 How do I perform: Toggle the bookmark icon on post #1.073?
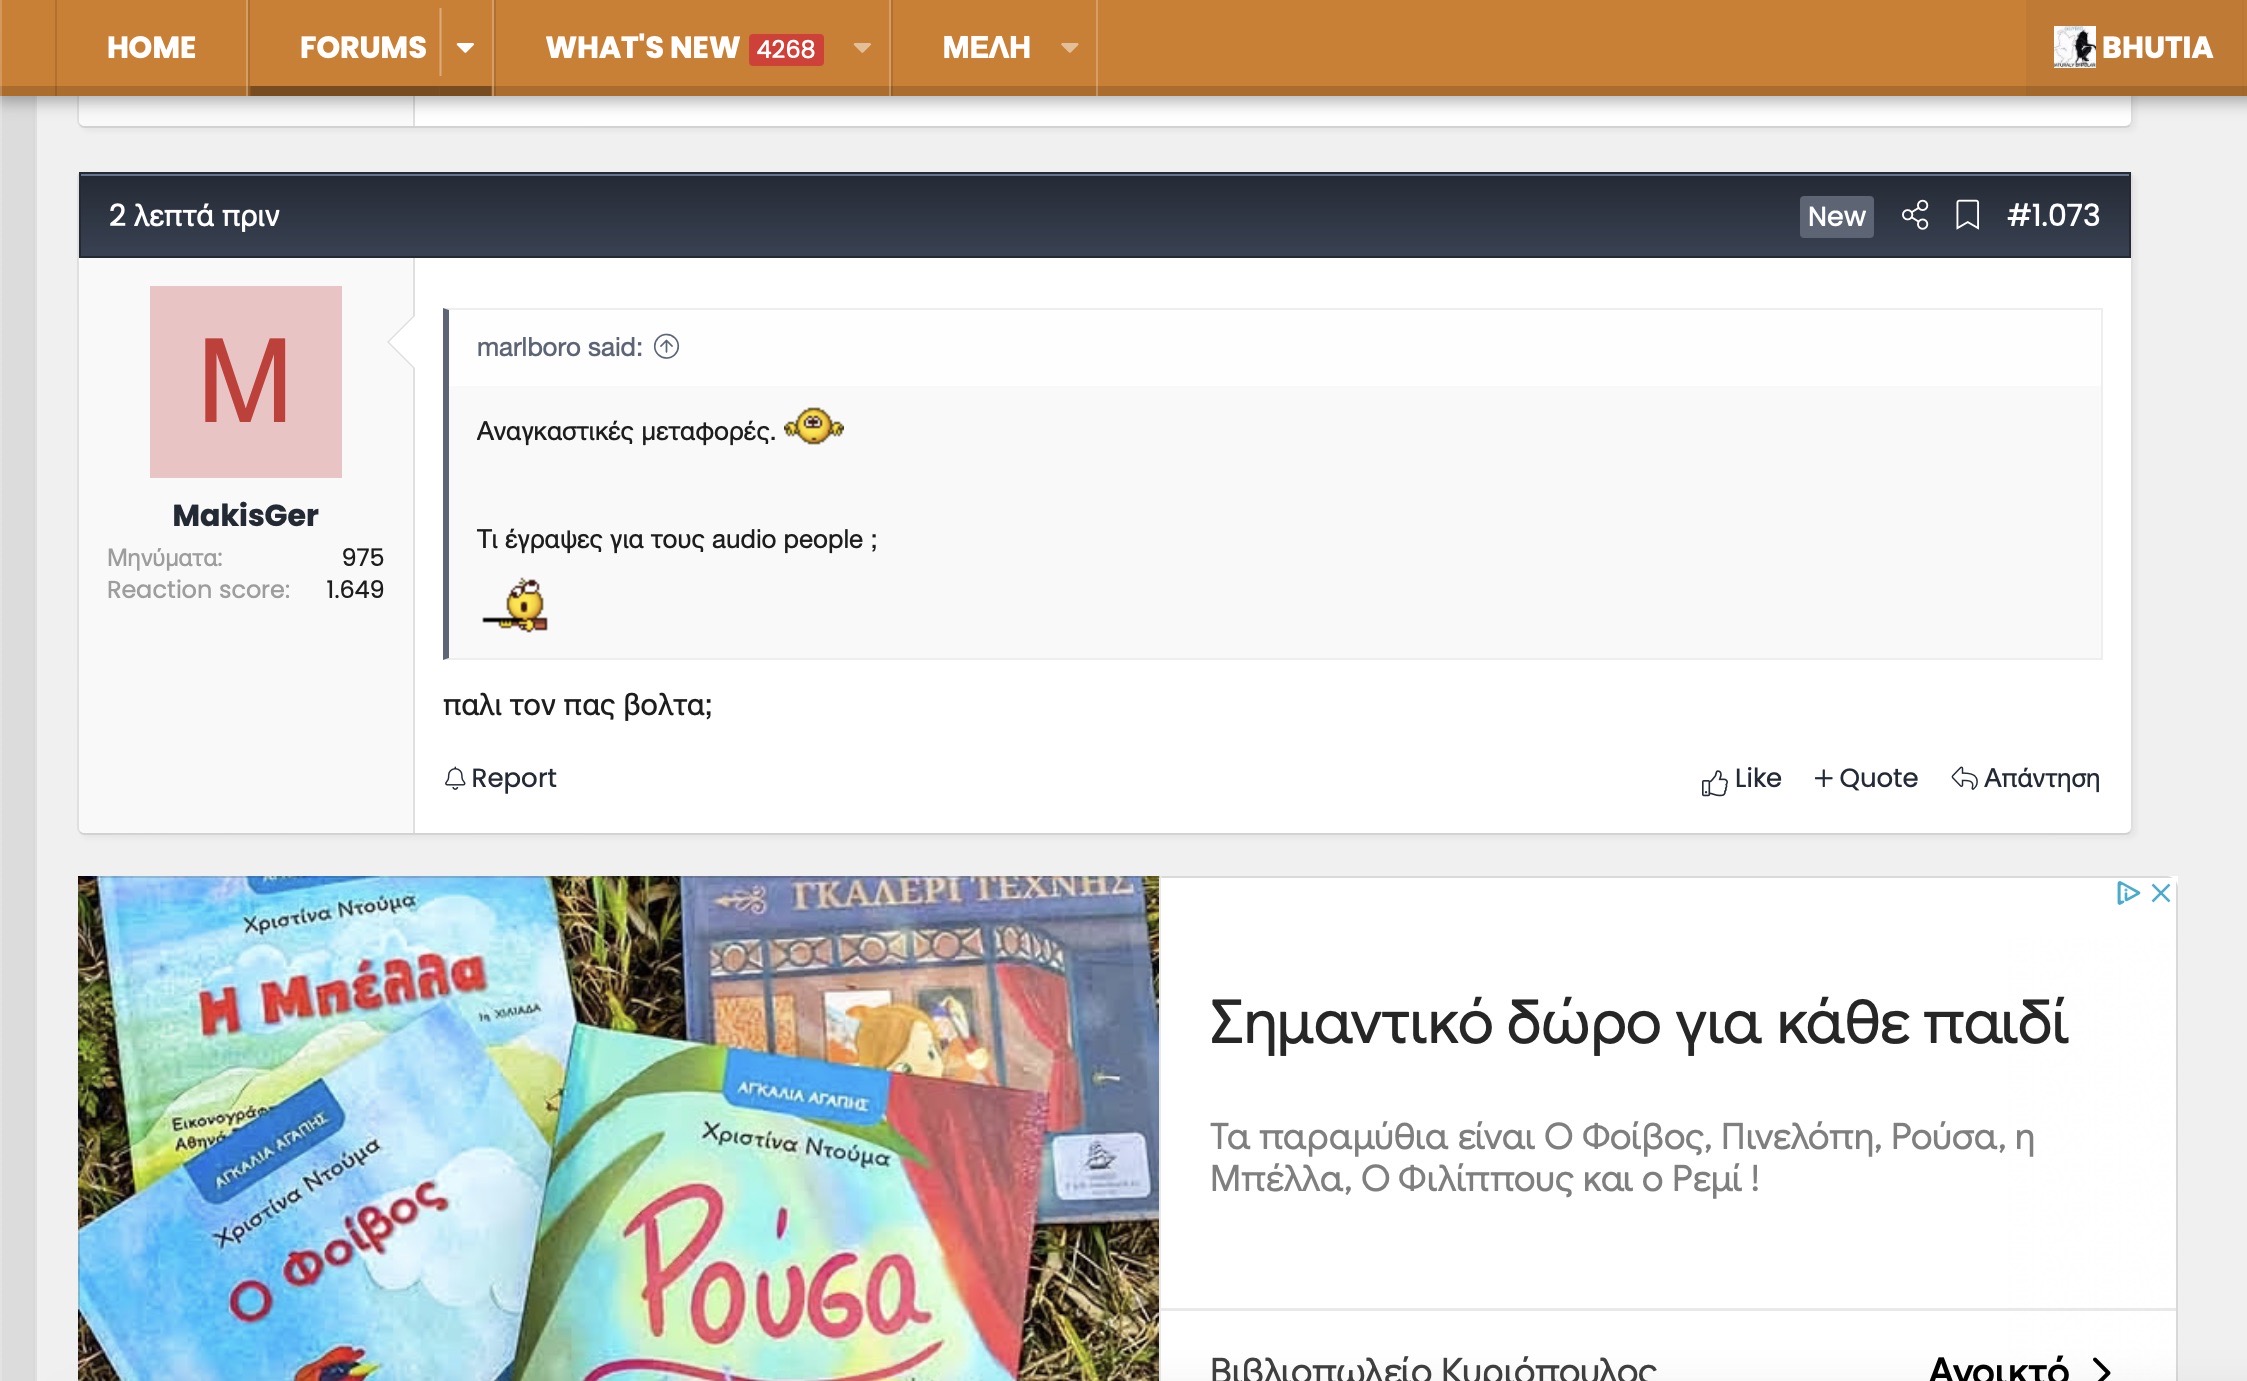1967,215
